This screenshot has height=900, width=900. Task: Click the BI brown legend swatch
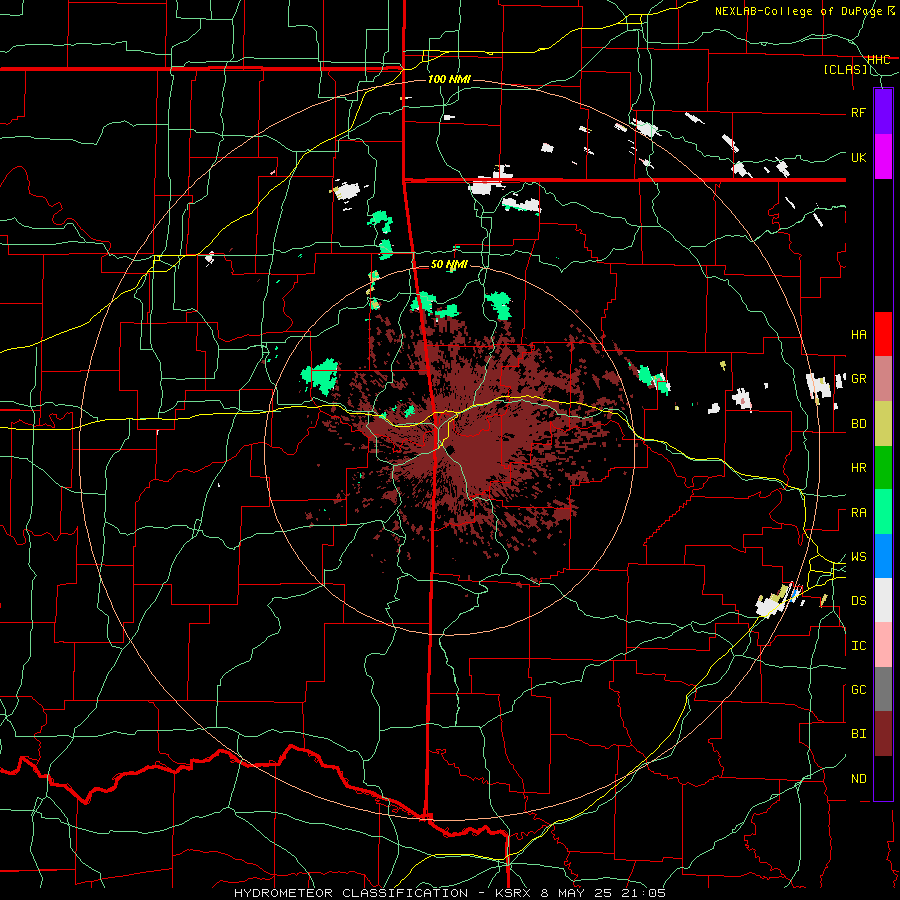[x=883, y=734]
